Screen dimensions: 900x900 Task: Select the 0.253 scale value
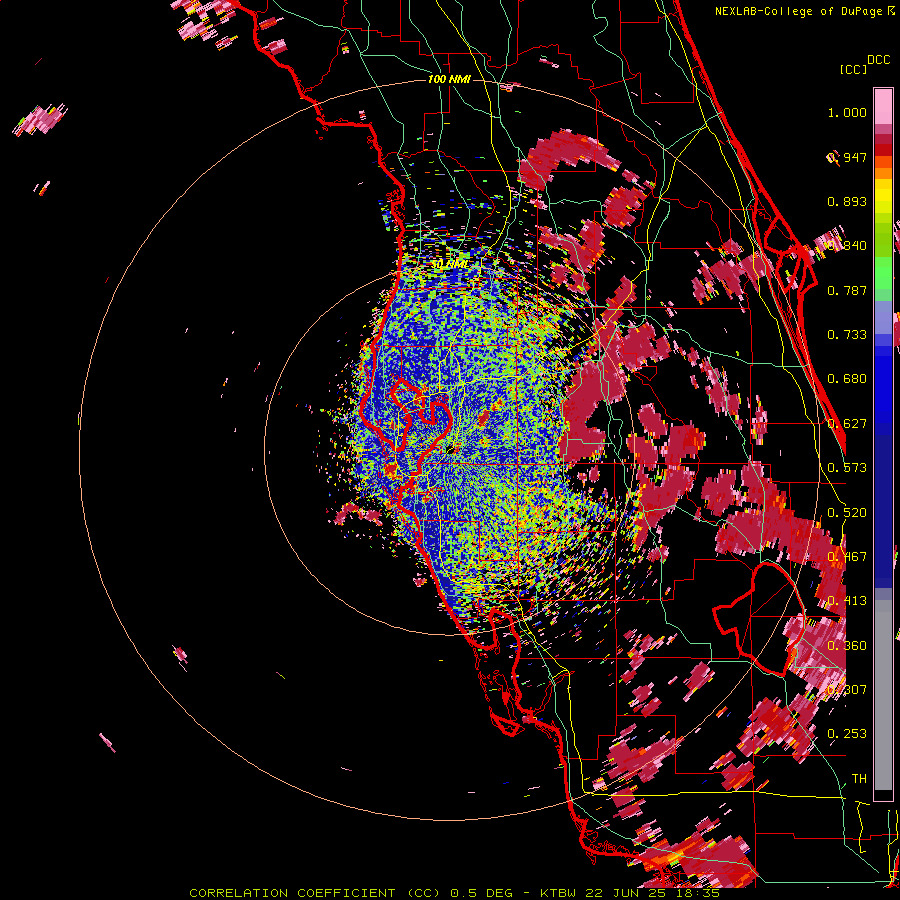pos(847,734)
